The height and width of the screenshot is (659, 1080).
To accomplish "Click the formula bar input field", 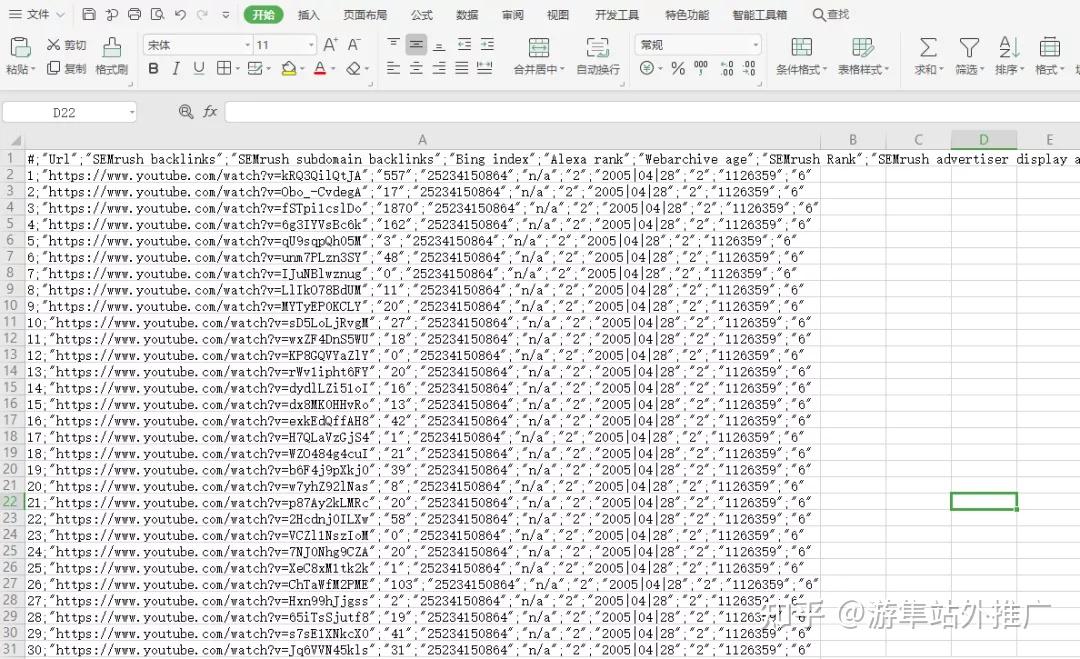I will click(x=652, y=112).
